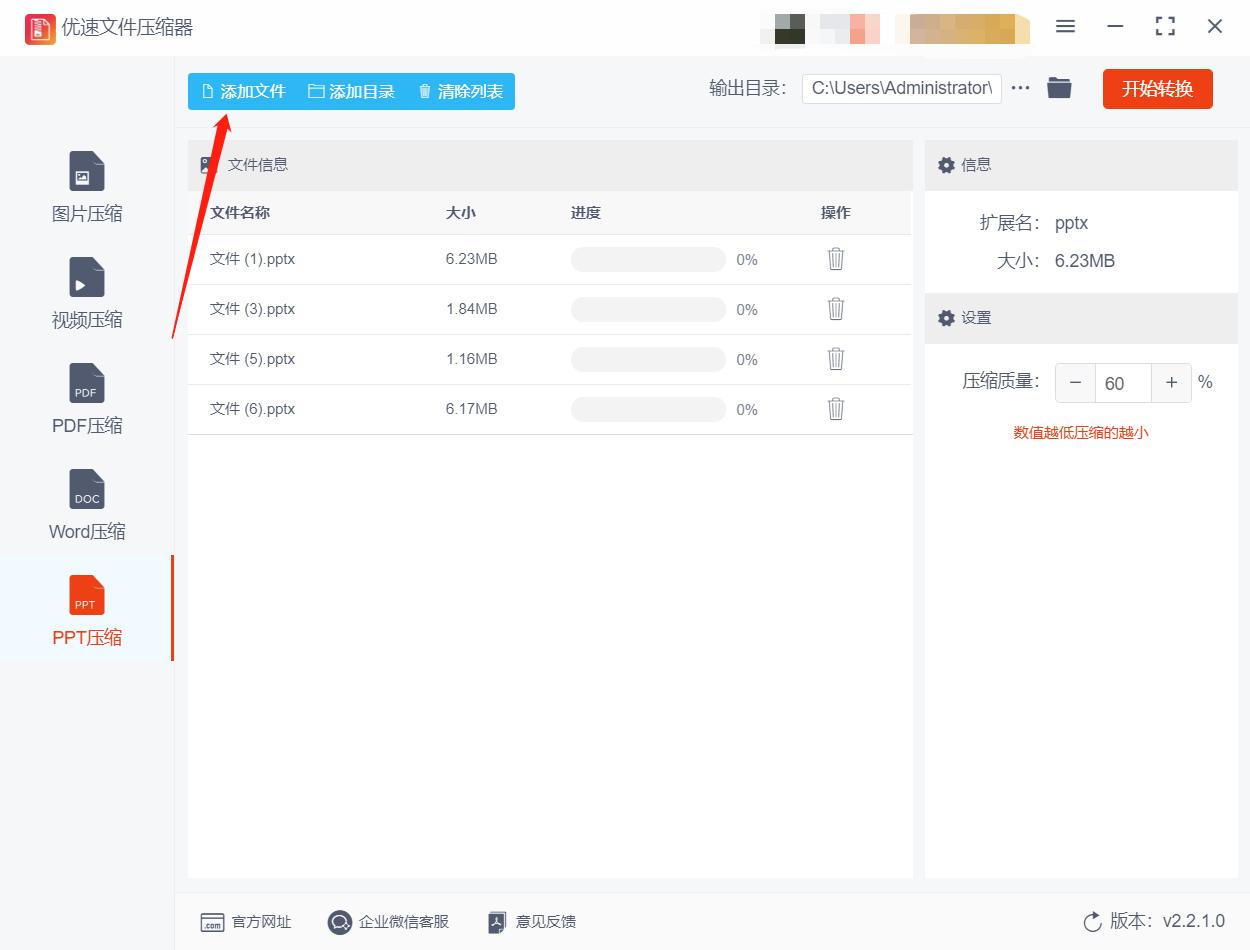
Task: Click the PPT压缩 sidebar icon
Action: 86,610
